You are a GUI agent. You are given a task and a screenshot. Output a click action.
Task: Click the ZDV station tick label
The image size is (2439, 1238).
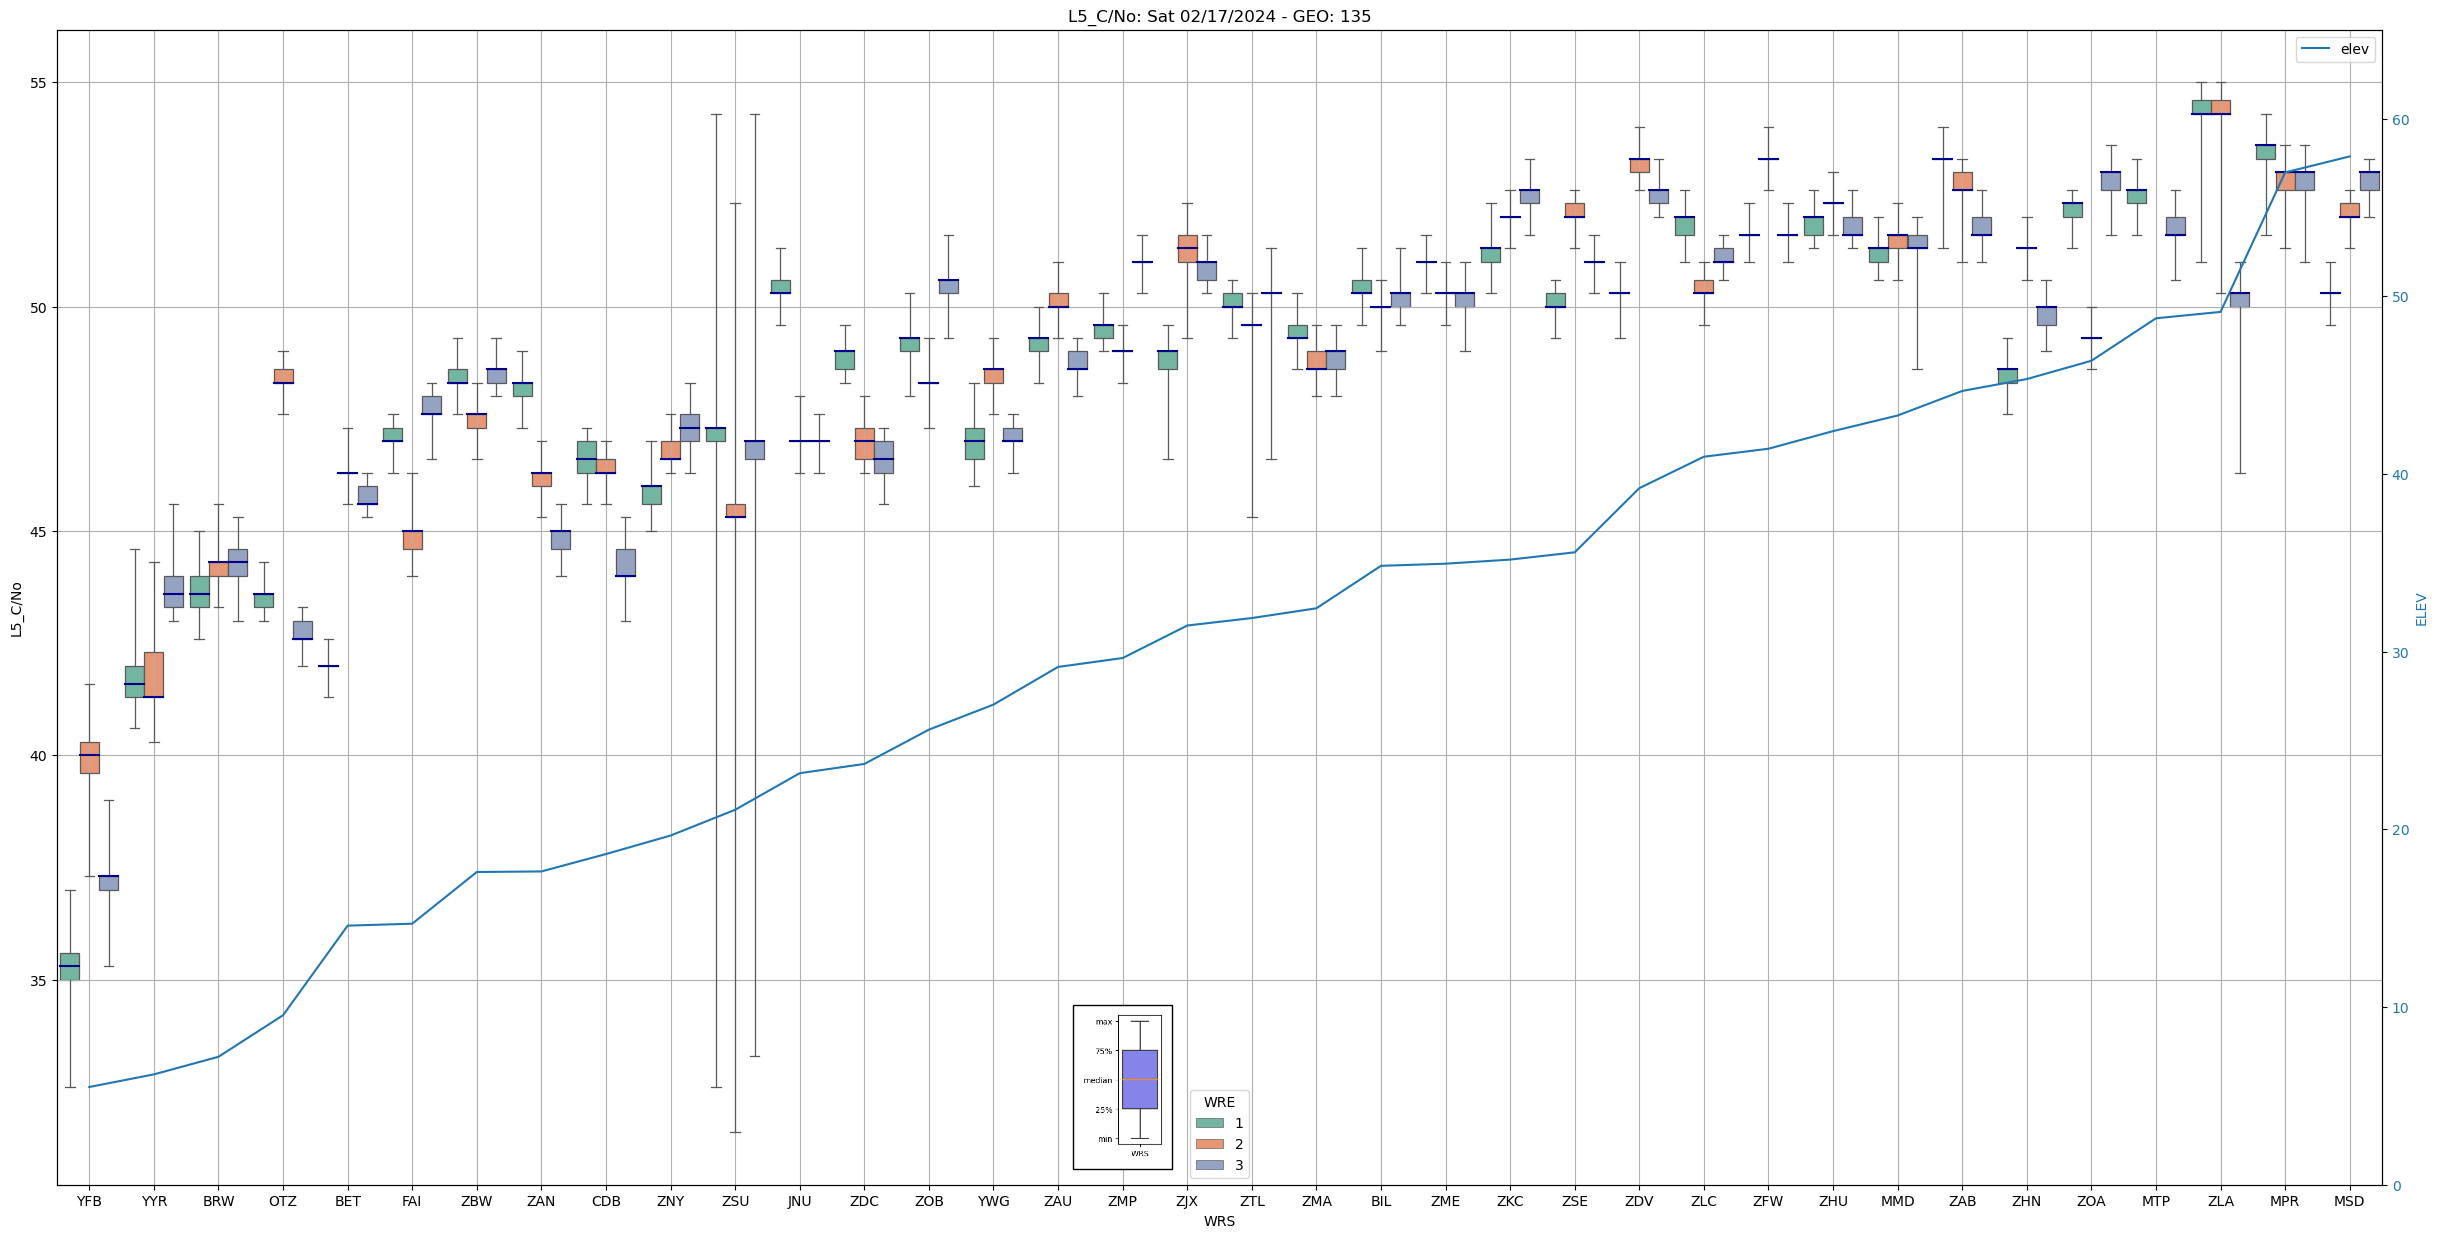pos(1639,1201)
